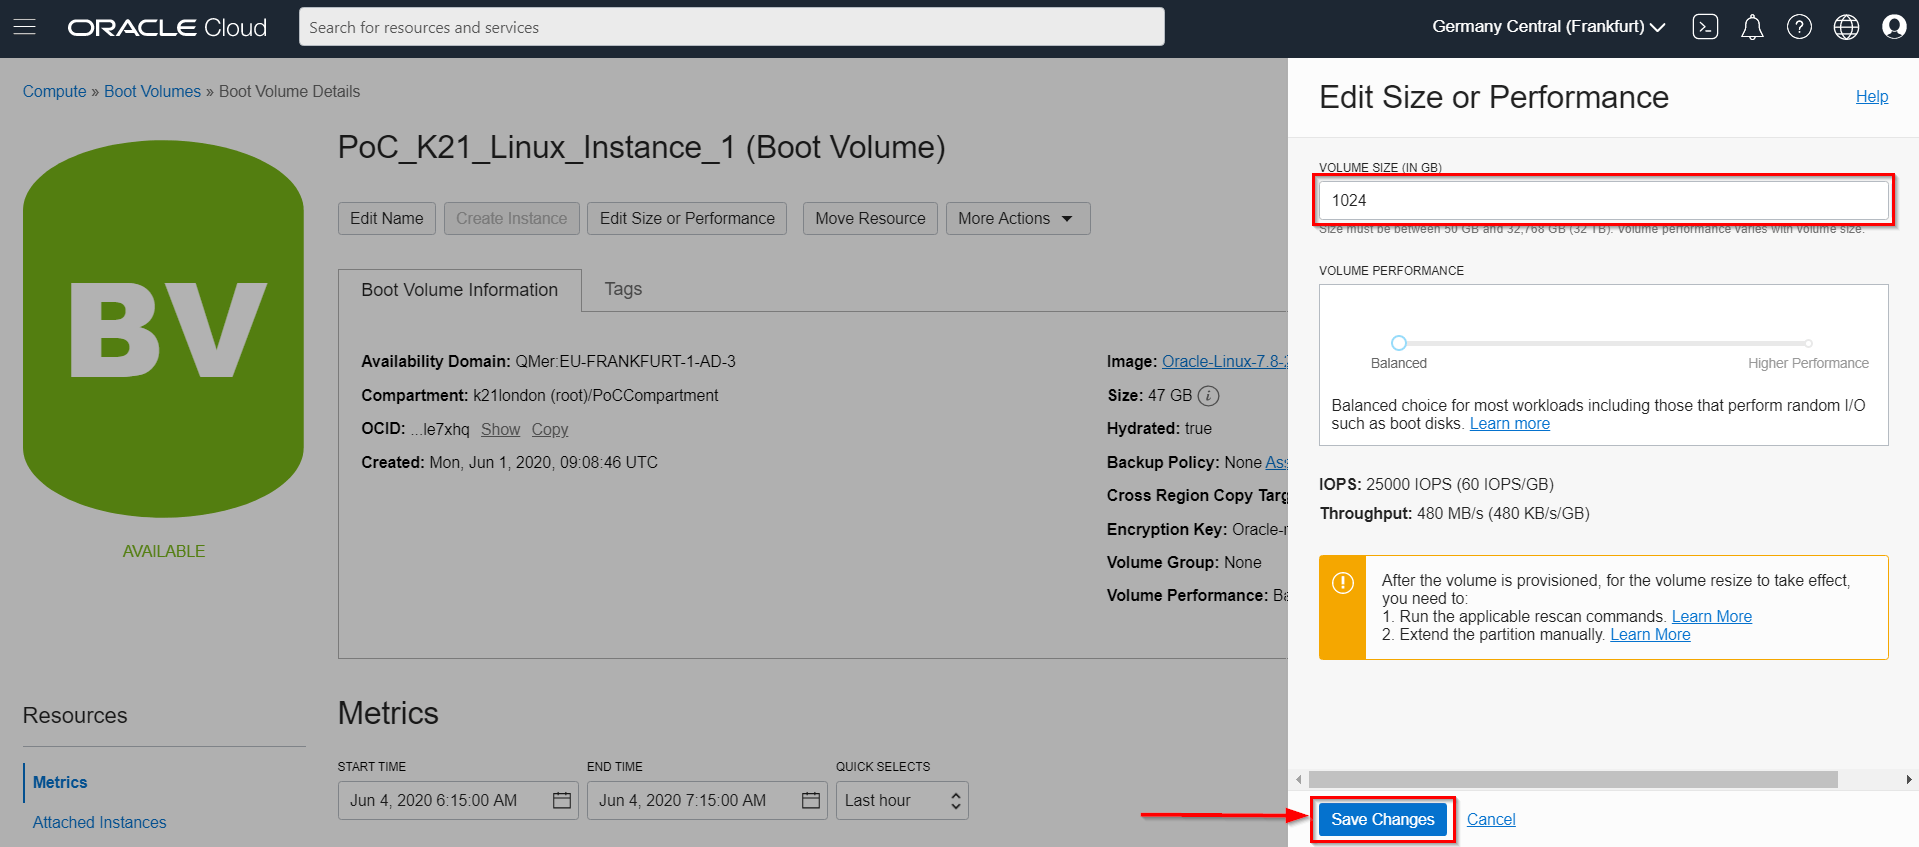Open the help question mark icon

(1799, 27)
